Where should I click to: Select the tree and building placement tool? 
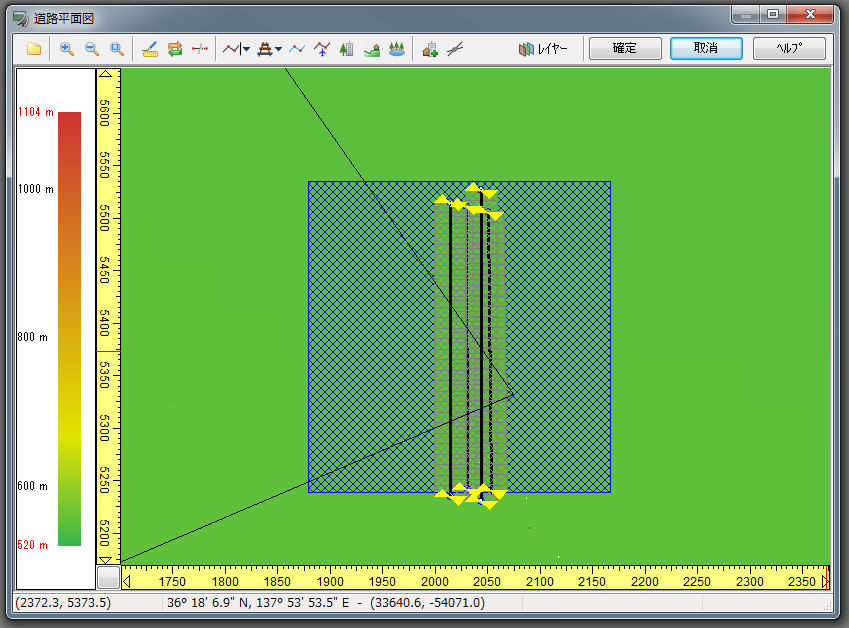(x=347, y=49)
